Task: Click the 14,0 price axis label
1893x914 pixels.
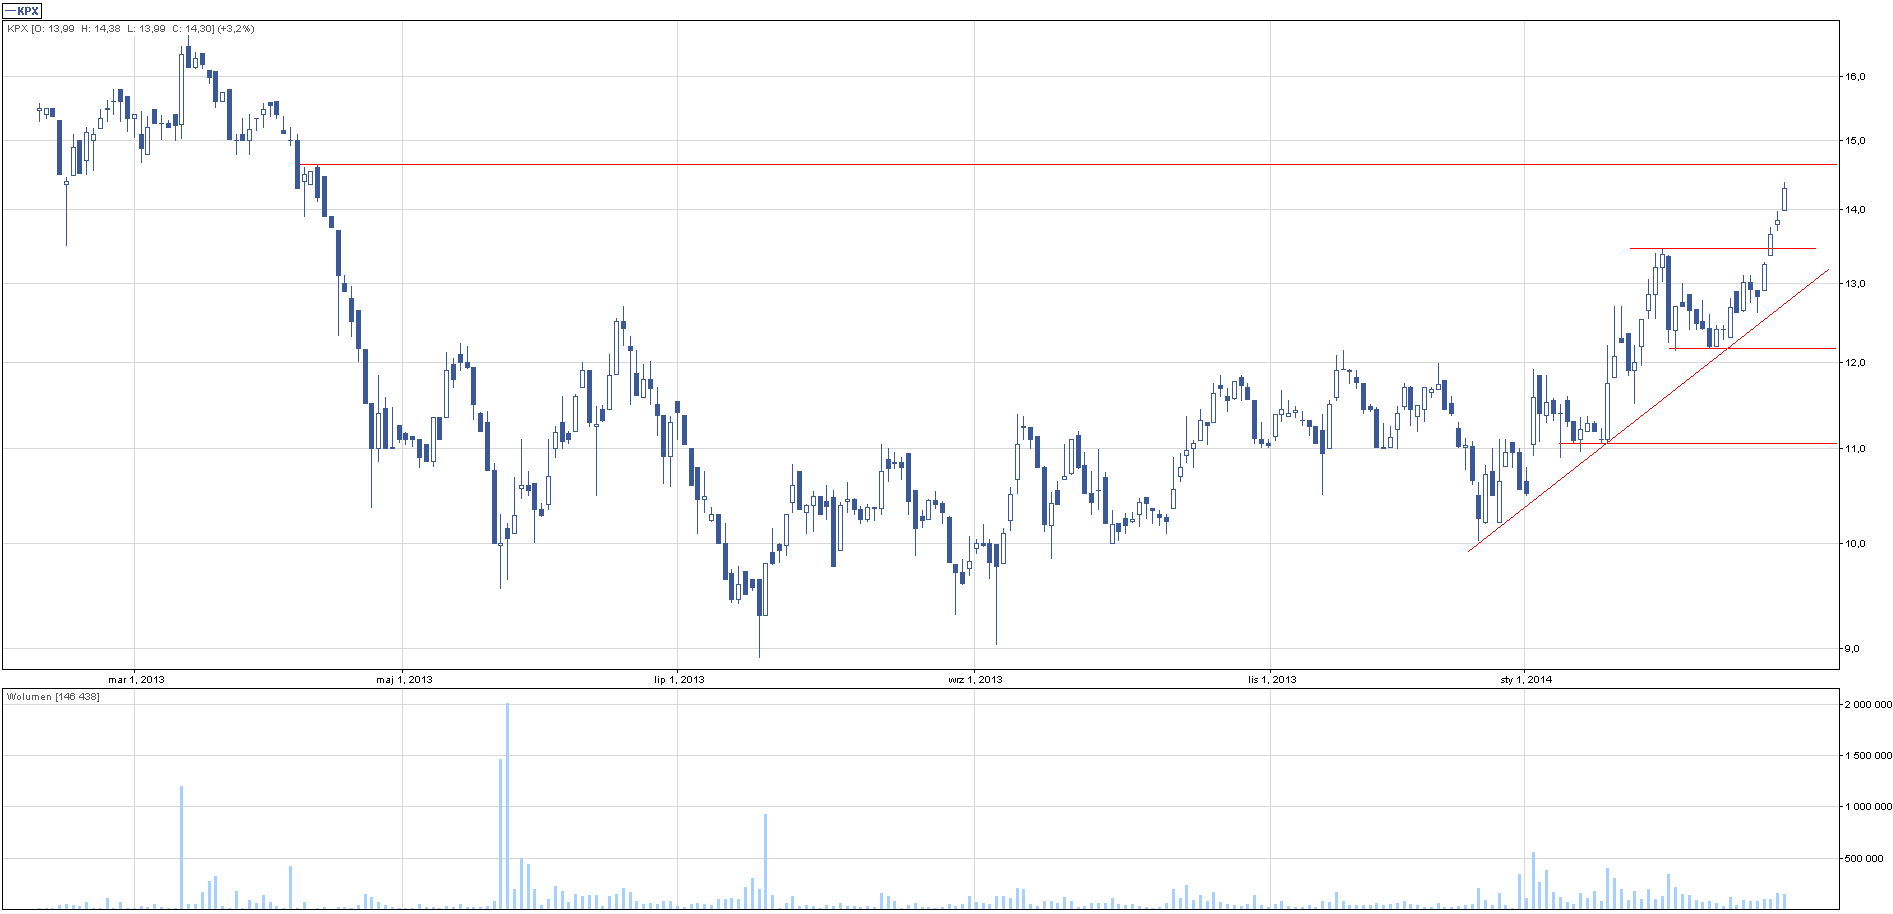Action: coord(1855,210)
